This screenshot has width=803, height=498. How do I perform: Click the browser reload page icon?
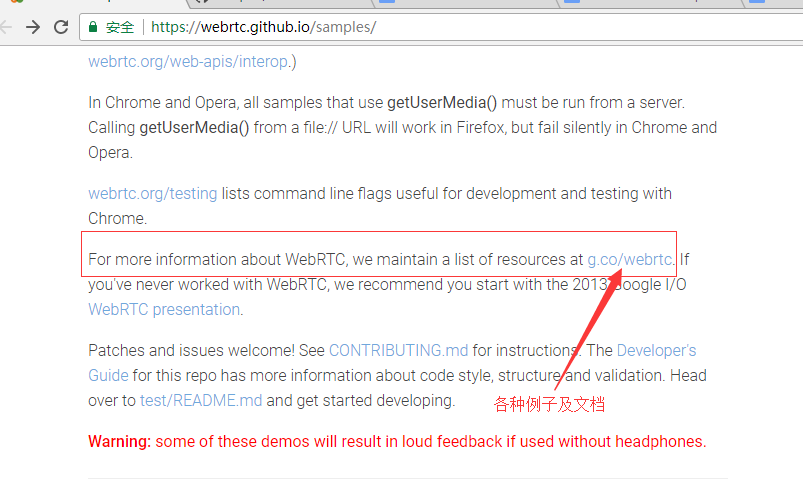(61, 27)
